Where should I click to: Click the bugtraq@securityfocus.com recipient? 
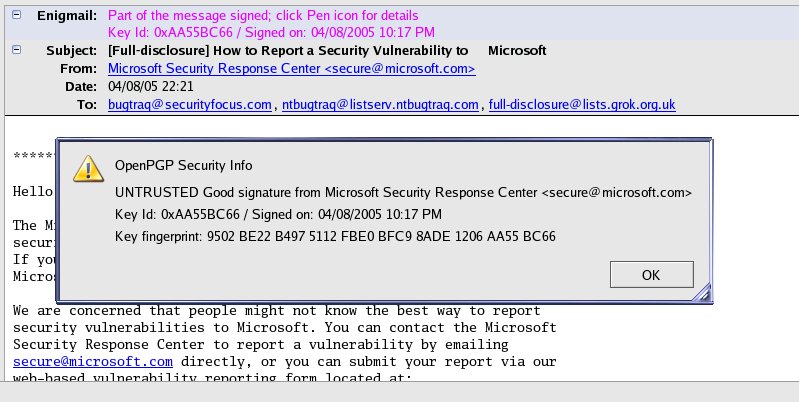click(190, 104)
